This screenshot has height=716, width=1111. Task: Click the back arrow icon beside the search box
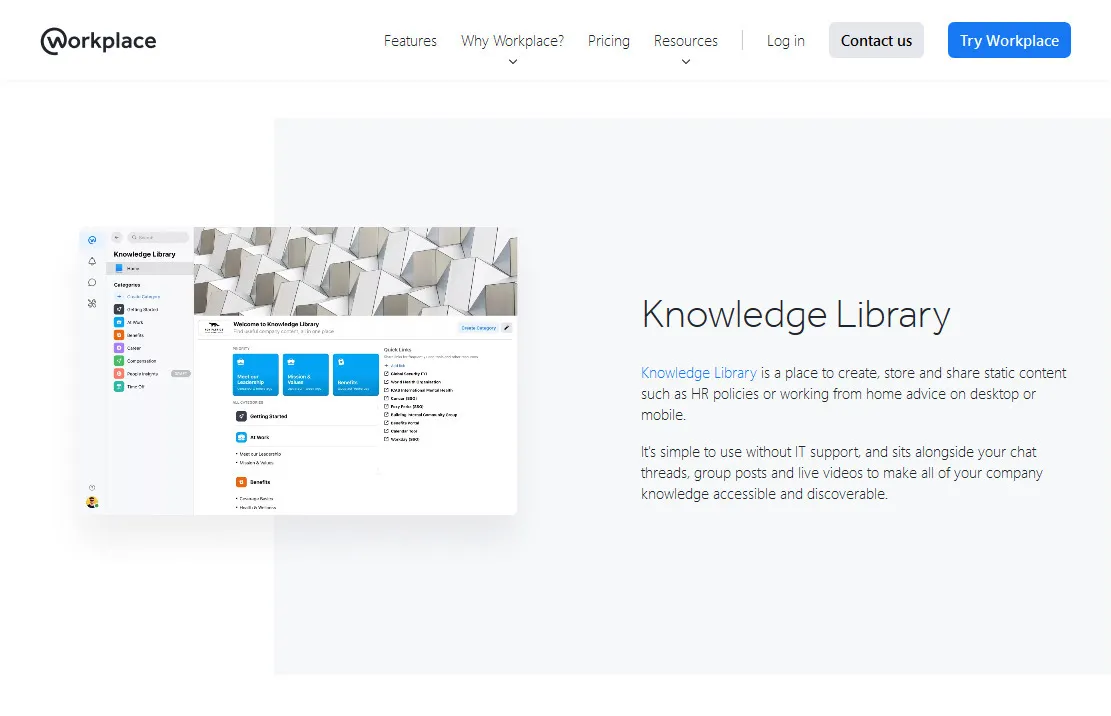coord(117,237)
